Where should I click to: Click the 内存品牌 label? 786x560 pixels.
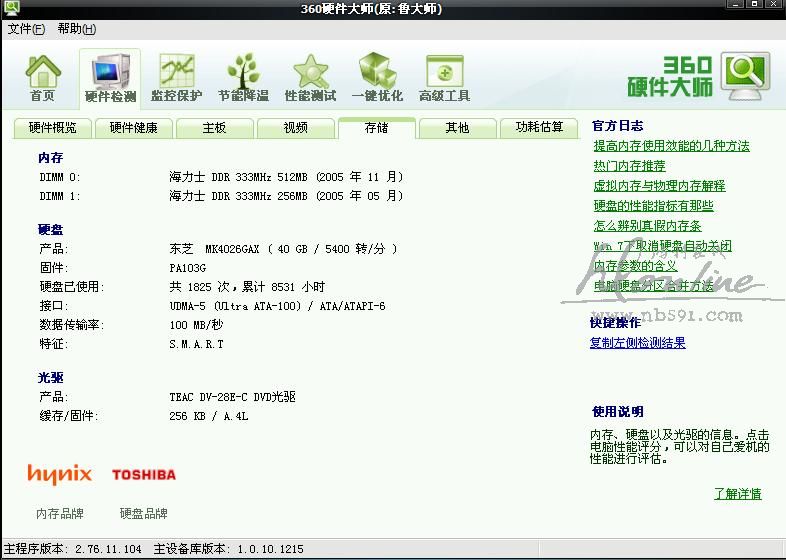pyautogui.click(x=60, y=513)
